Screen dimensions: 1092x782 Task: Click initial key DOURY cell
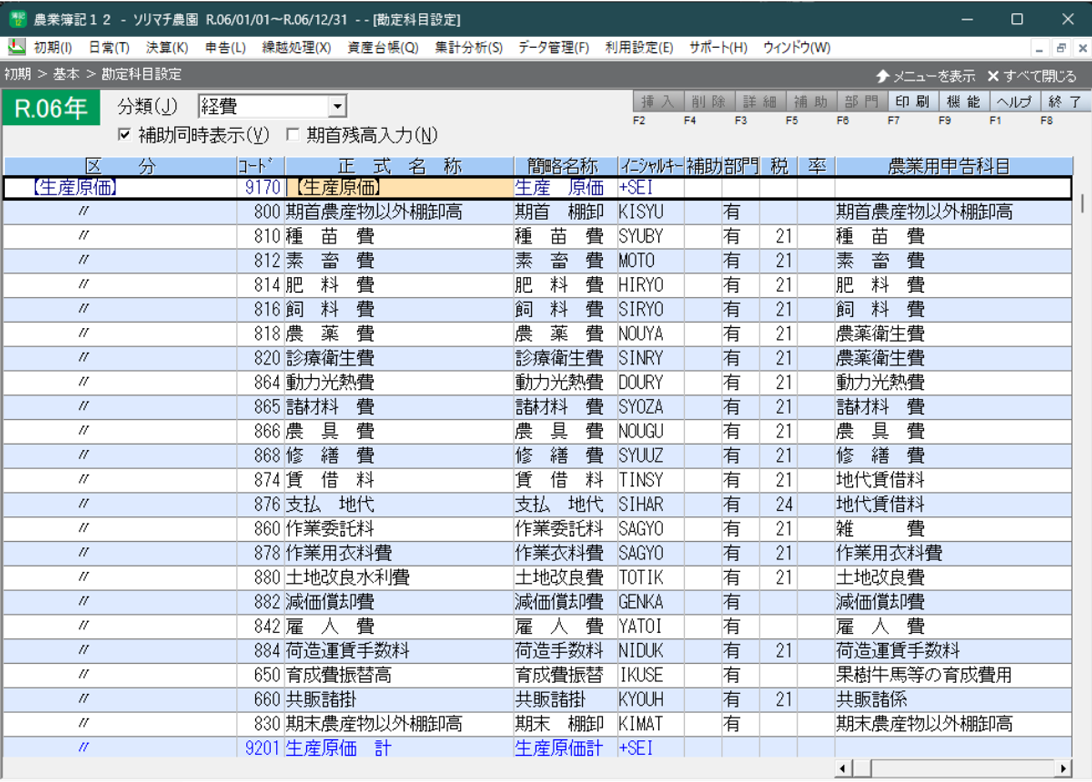(x=650, y=382)
